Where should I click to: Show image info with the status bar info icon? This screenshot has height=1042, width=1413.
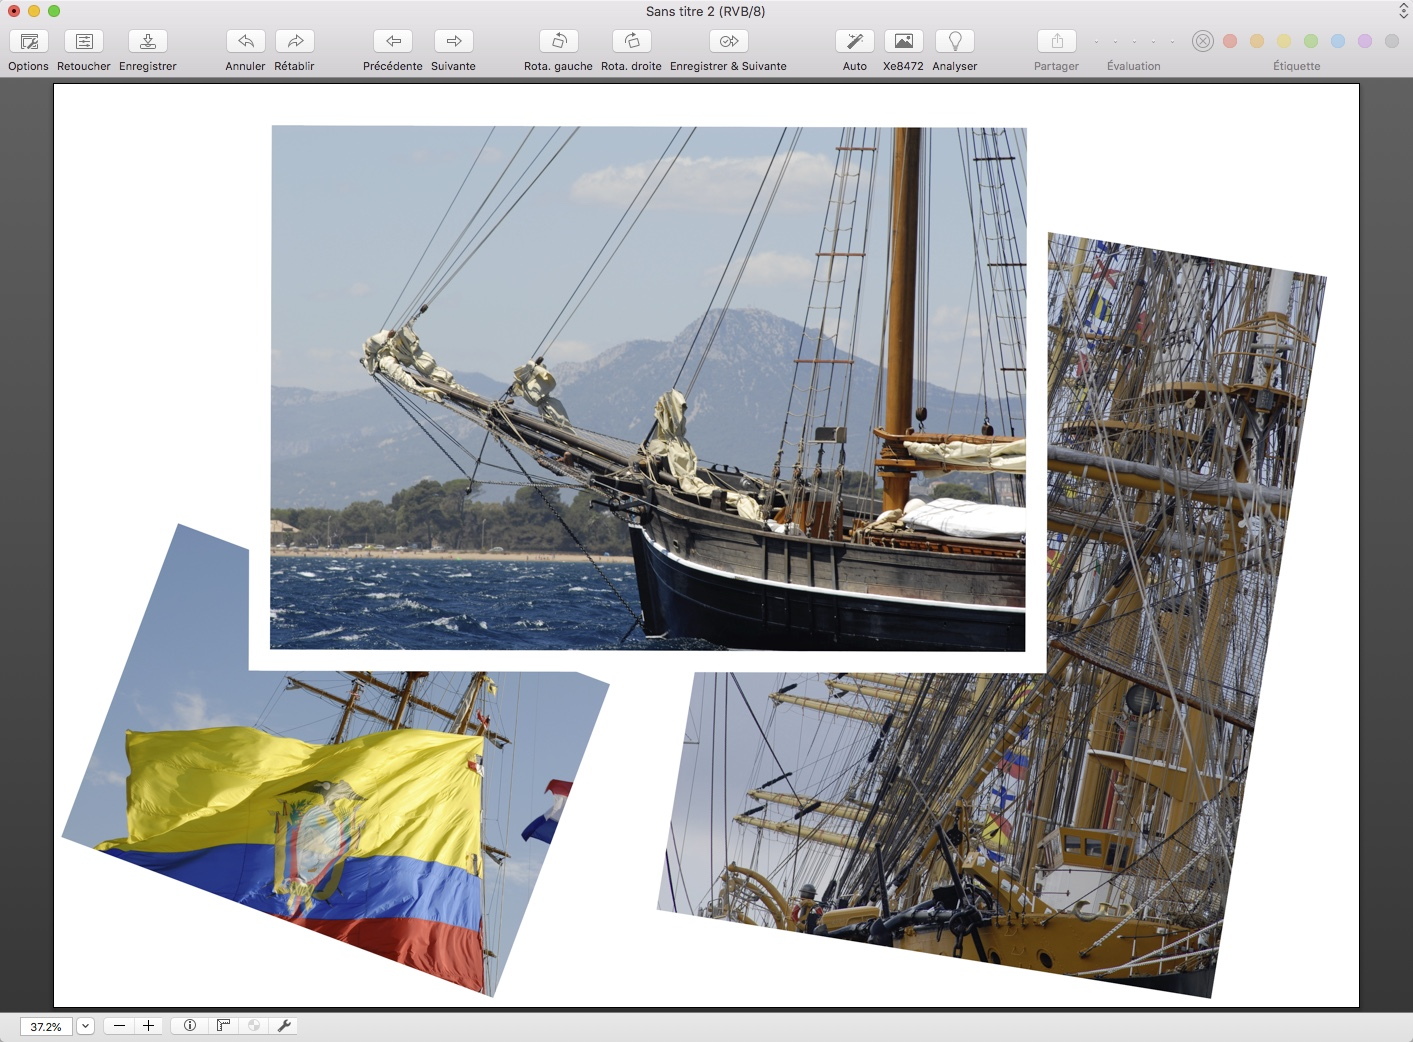click(190, 1025)
